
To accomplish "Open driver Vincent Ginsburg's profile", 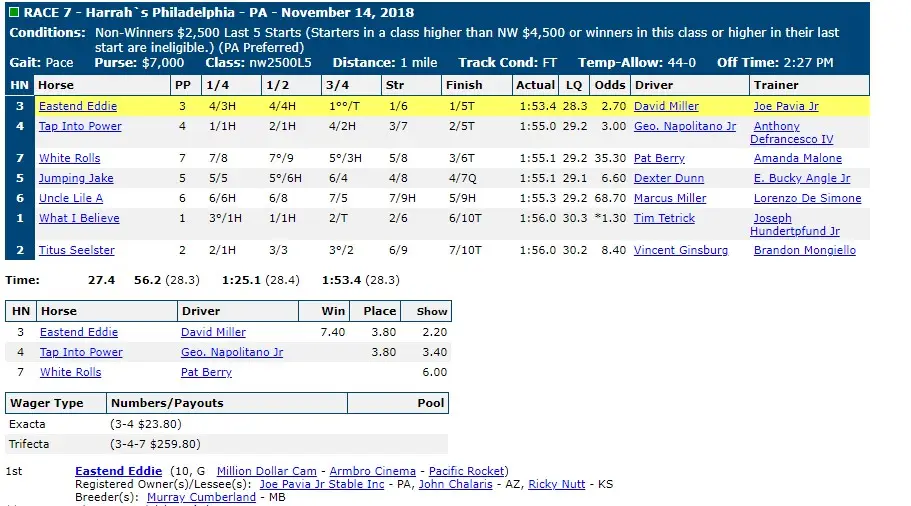I will 680,250.
